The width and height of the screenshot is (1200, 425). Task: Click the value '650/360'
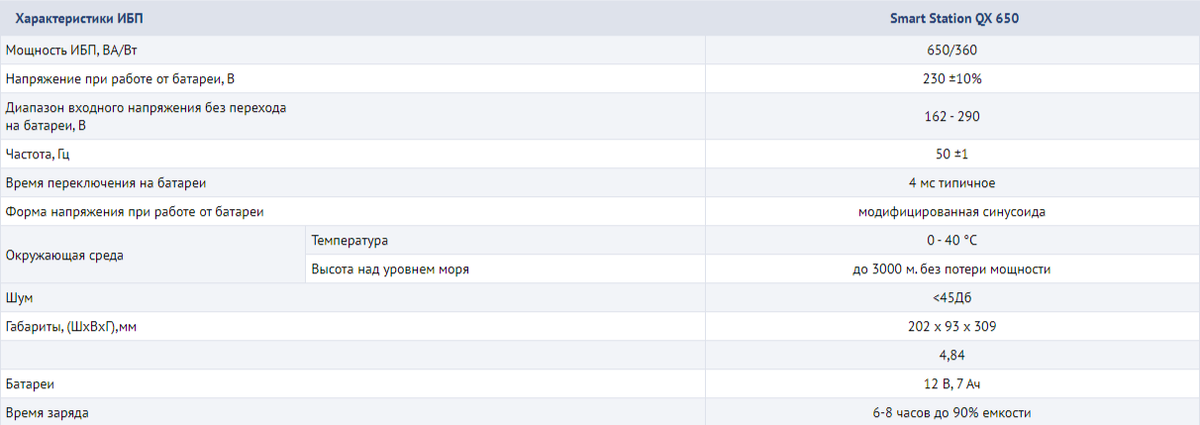pyautogui.click(x=952, y=50)
